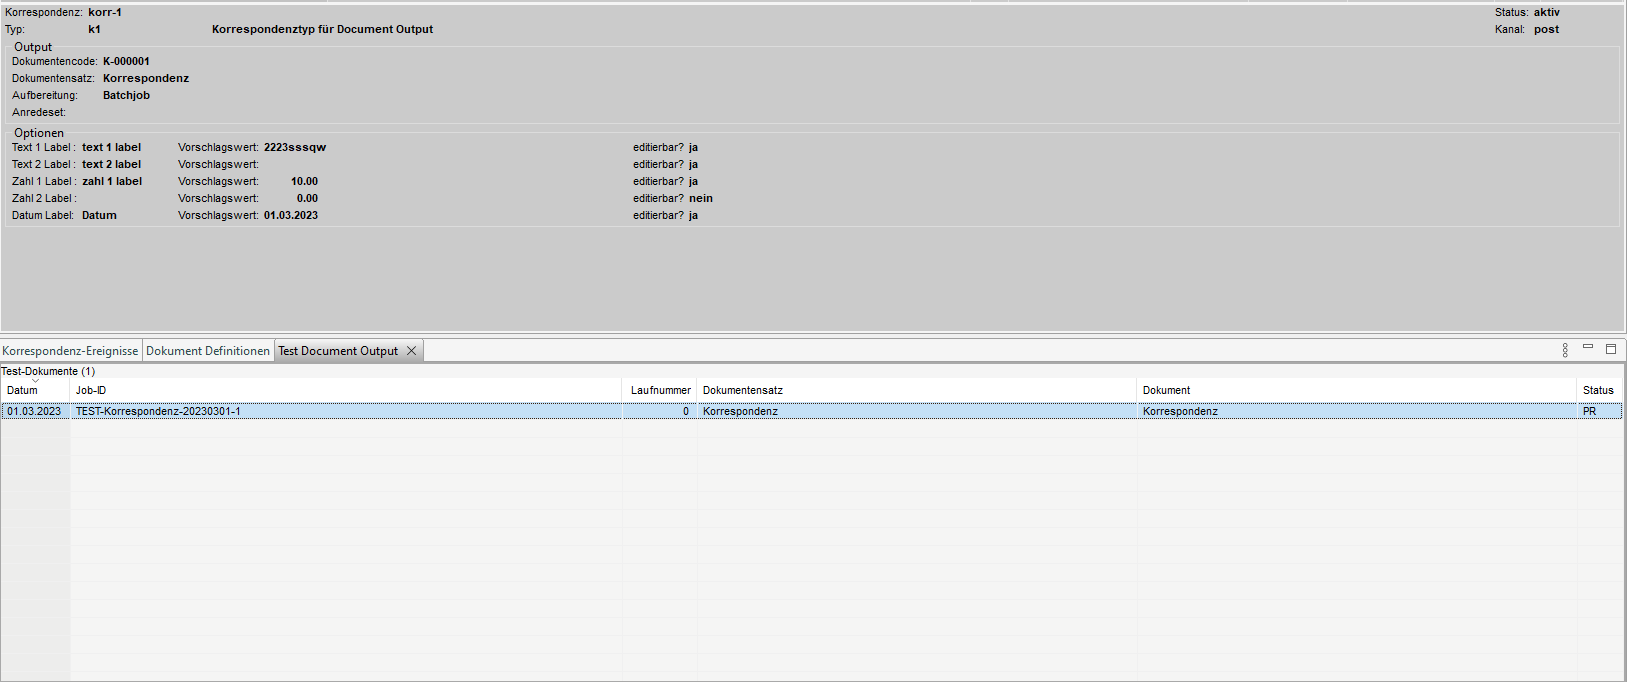Screen dimensions: 1627x682
Task: Select the TEST-Korrespondenz-20230301-1 job row
Action: pyautogui.click(x=158, y=411)
